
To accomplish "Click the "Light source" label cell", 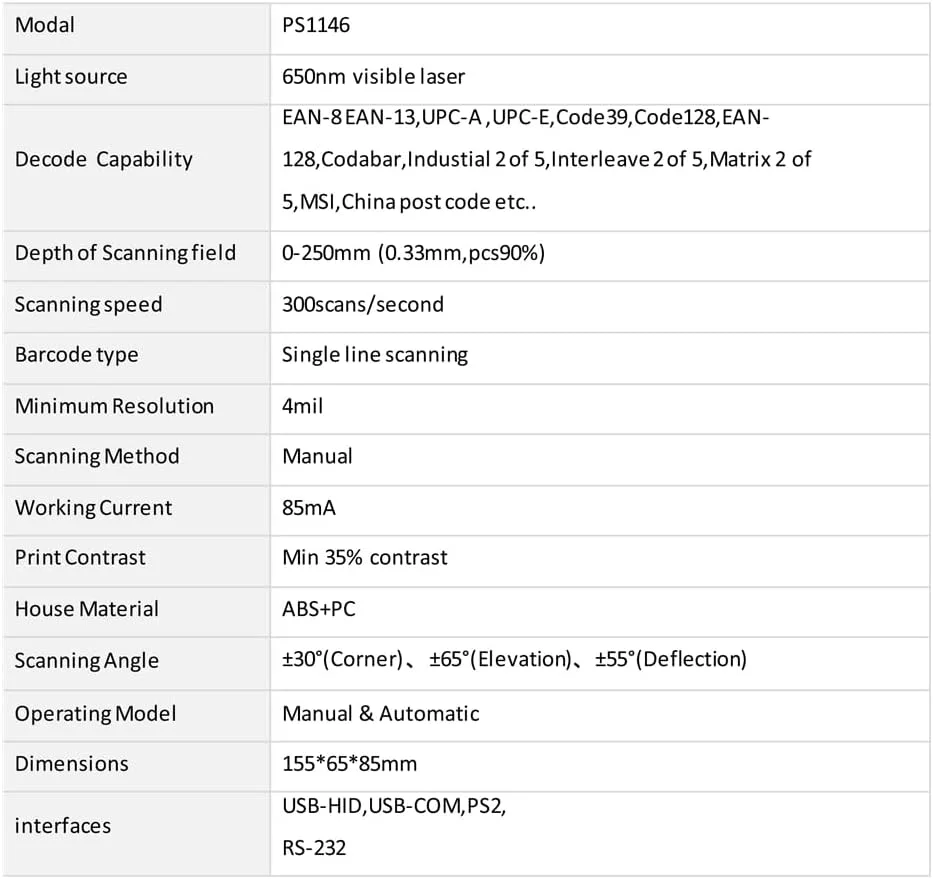I will pyautogui.click(x=71, y=77).
